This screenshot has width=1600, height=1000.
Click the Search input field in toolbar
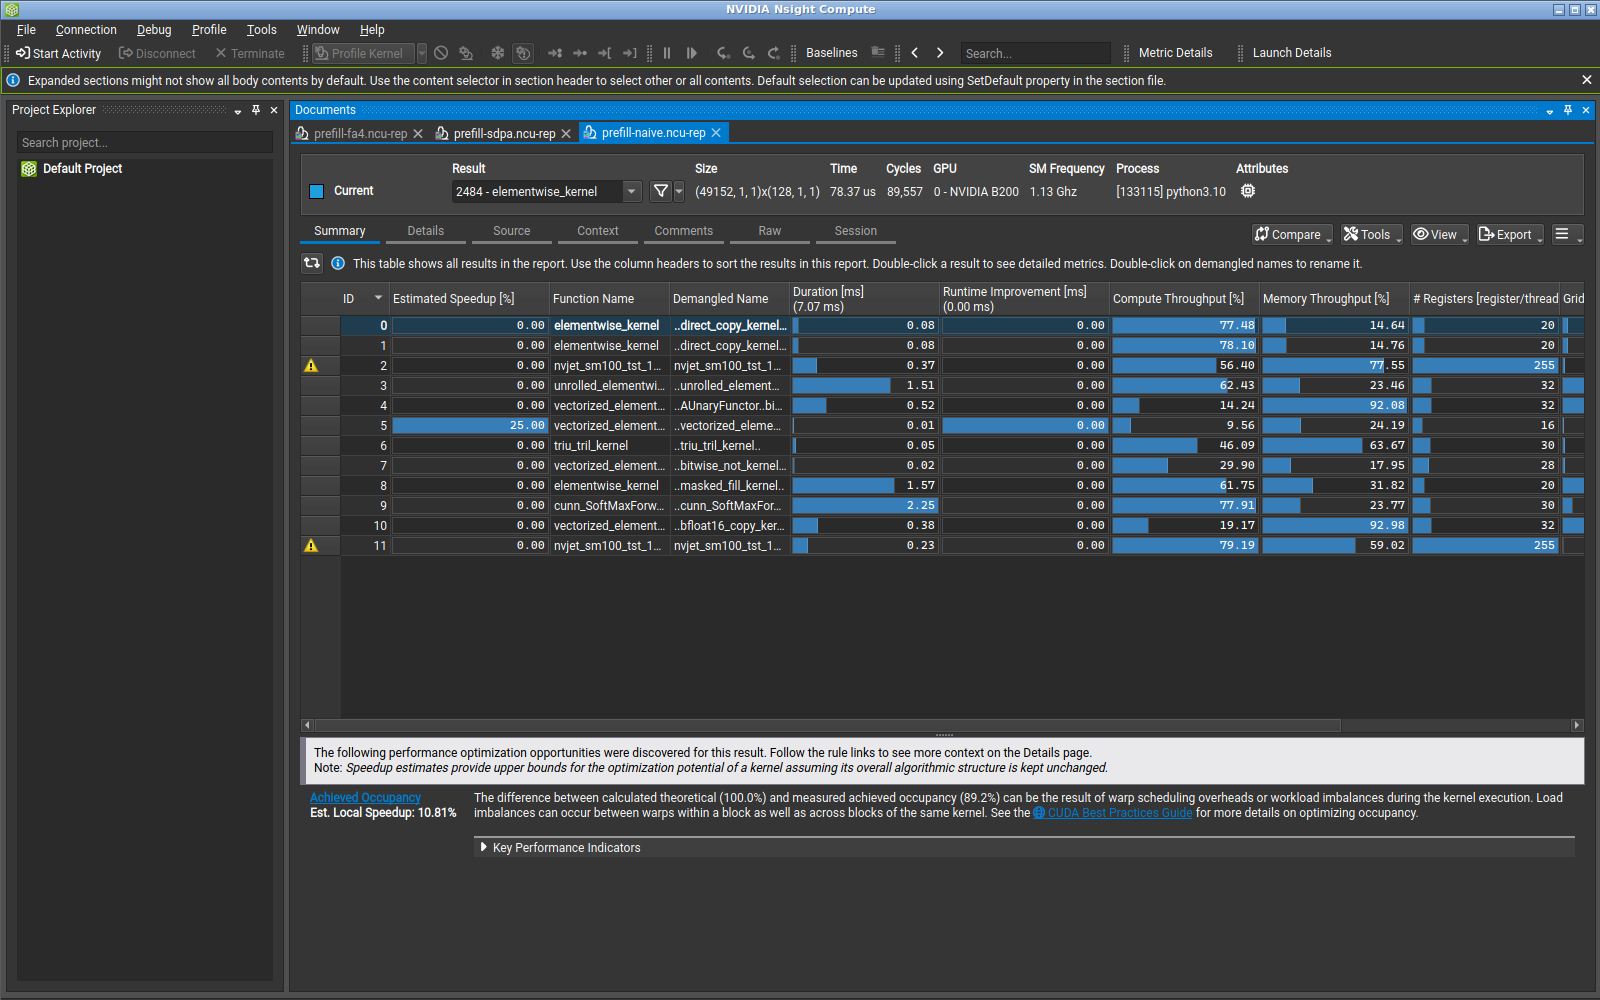[x=1035, y=53]
